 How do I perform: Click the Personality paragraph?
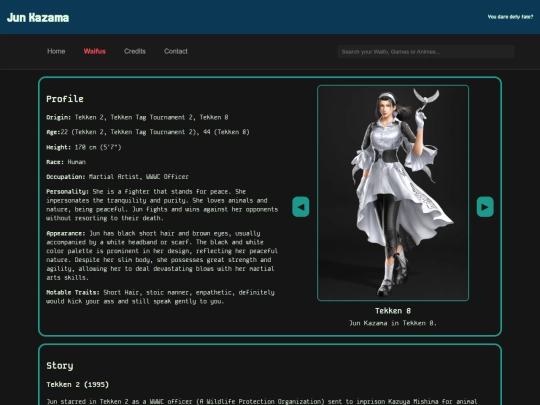[162, 205]
